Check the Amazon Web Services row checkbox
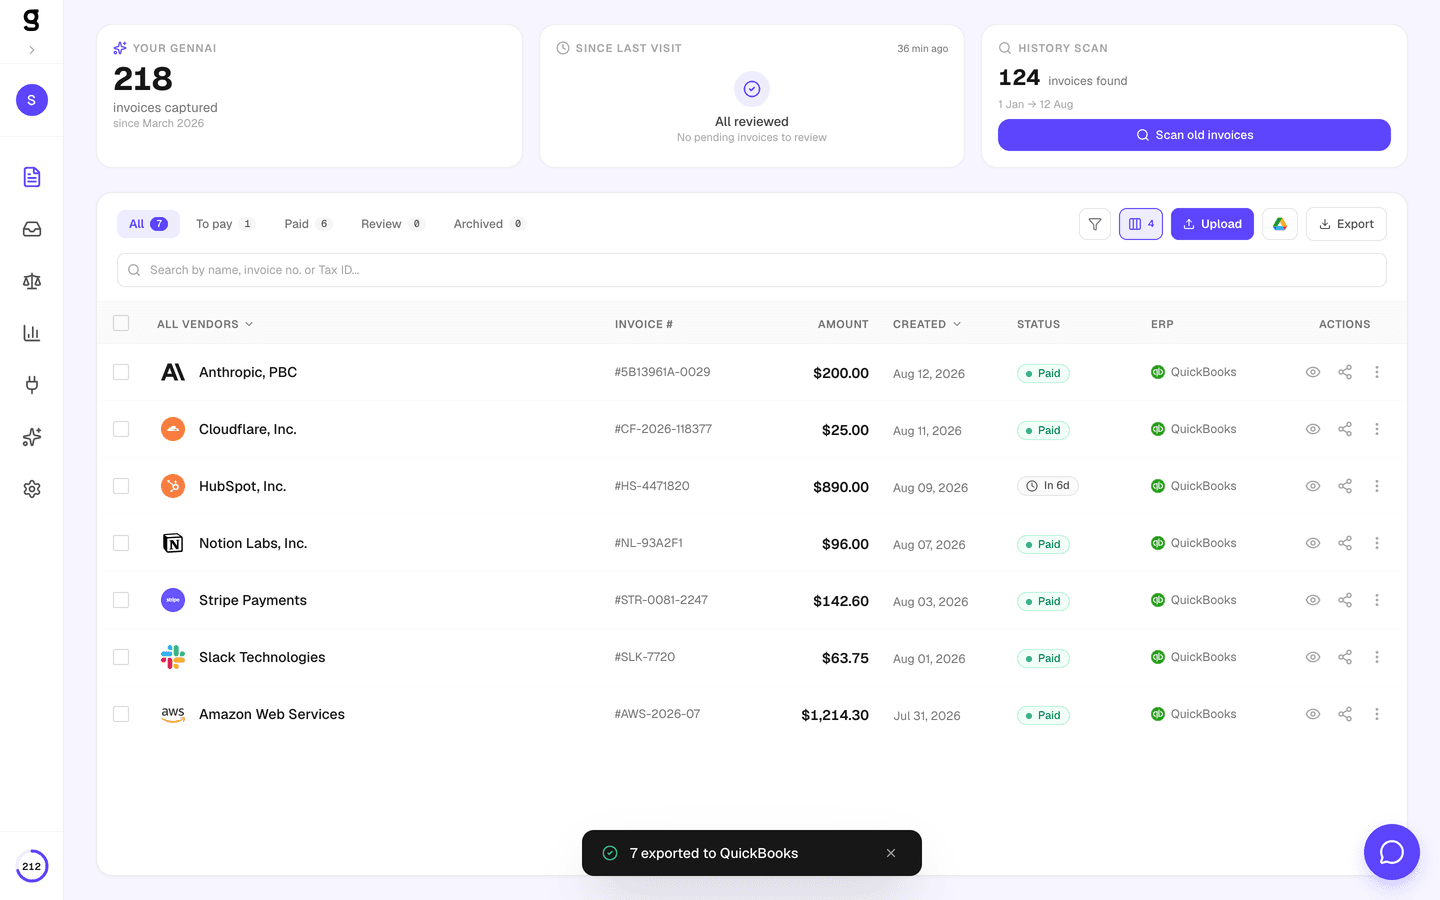Screen dimensions: 1440x900 click(121, 714)
